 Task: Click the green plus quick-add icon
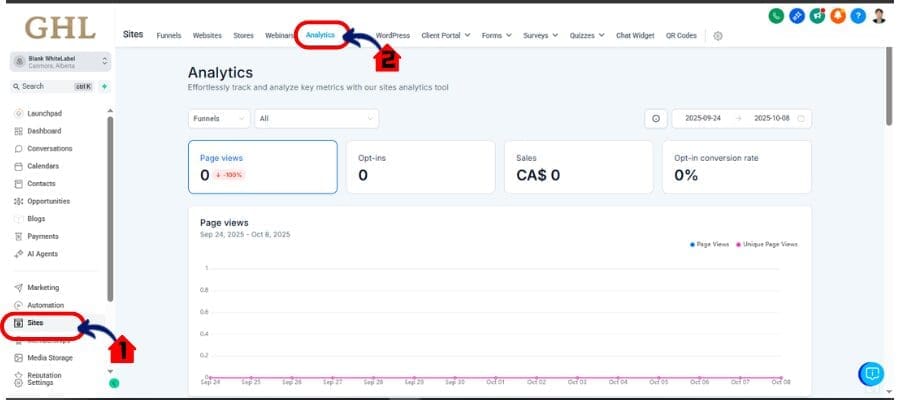(104, 87)
